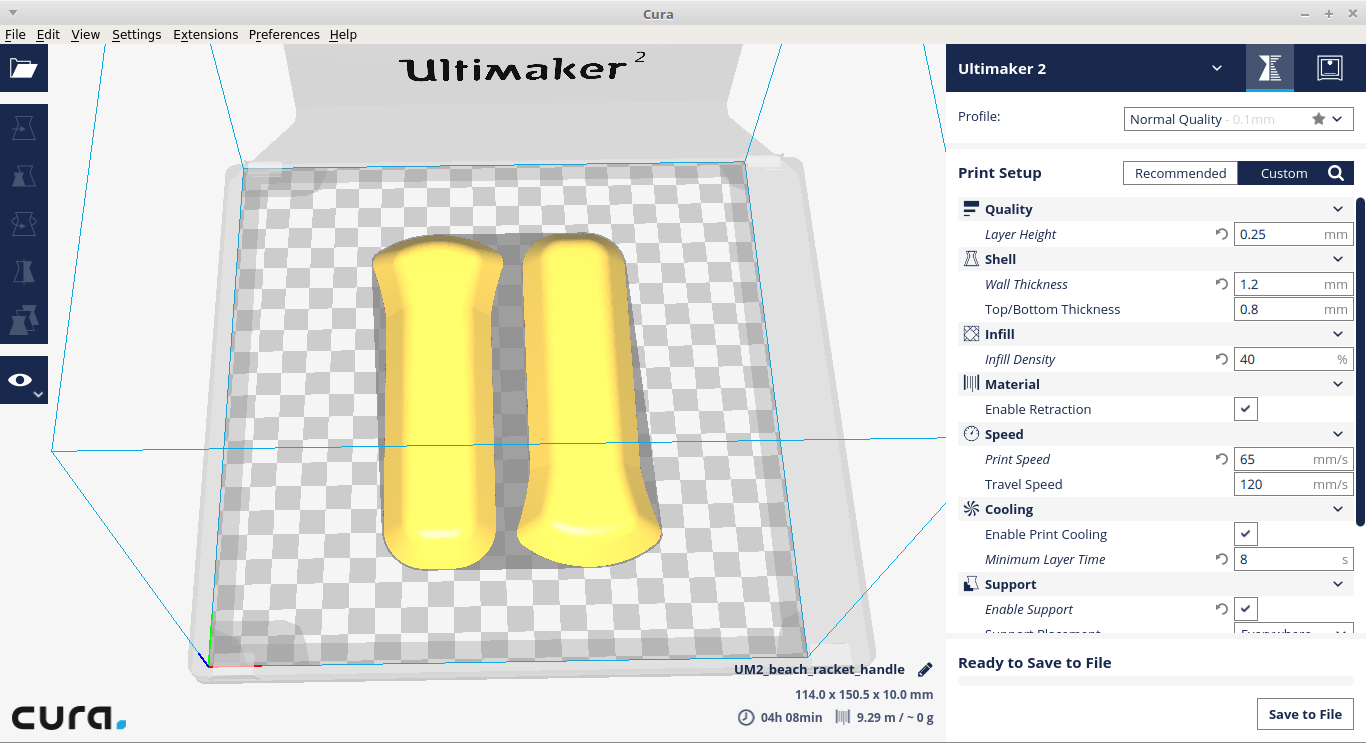Collapse the Material section
This screenshot has height=743, width=1366.
click(1338, 384)
